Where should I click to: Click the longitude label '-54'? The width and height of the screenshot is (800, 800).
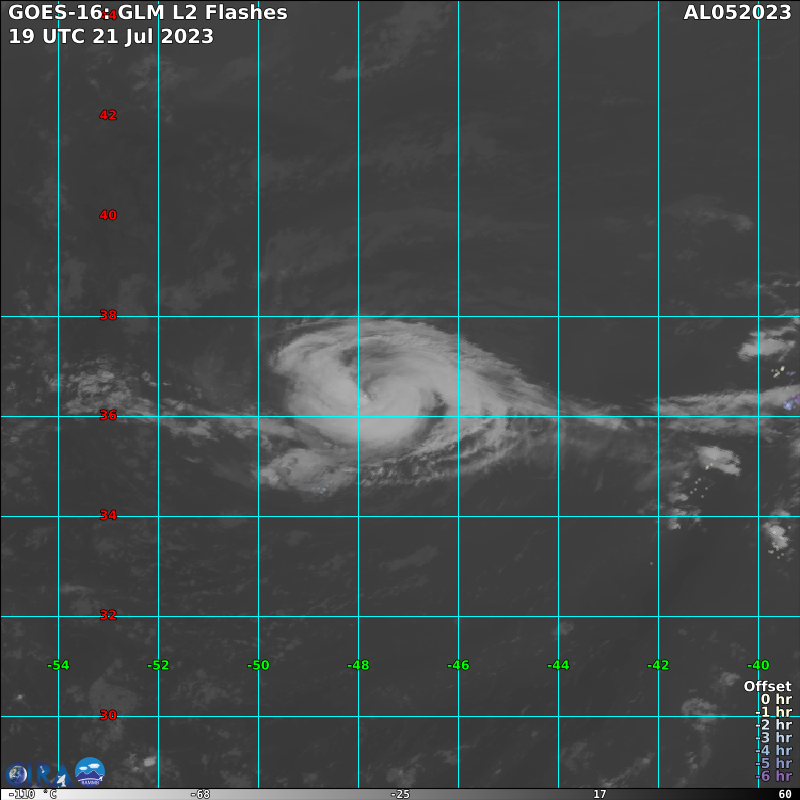coord(58,665)
